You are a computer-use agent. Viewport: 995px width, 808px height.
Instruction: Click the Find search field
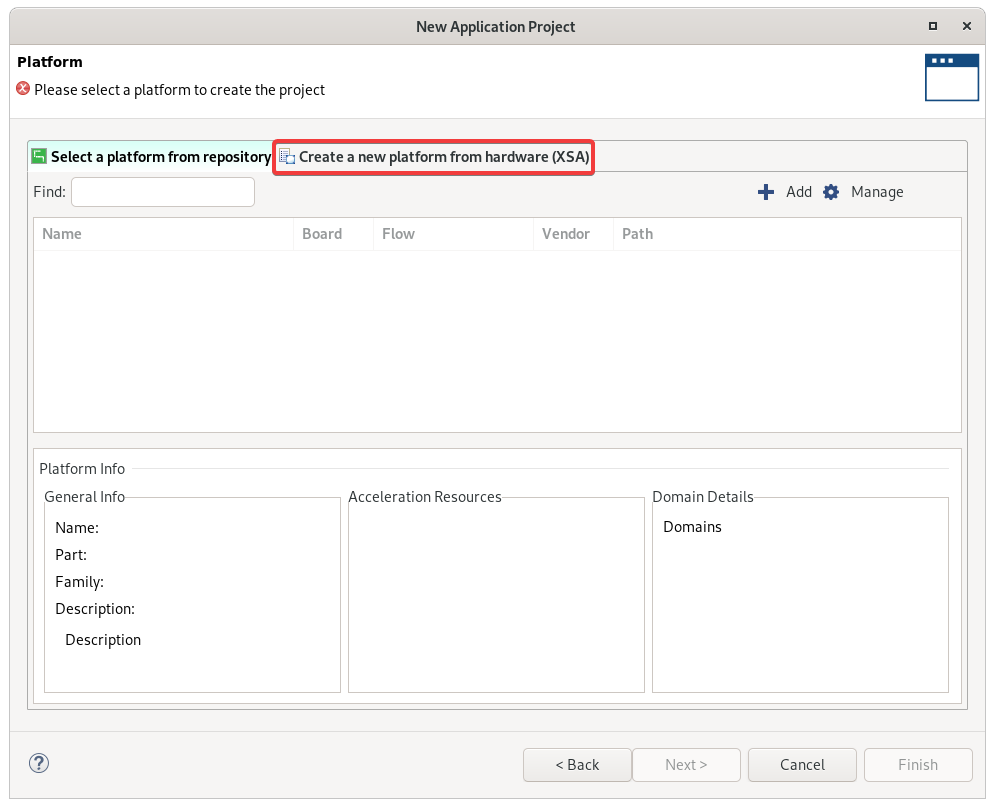pyautogui.click(x=163, y=192)
